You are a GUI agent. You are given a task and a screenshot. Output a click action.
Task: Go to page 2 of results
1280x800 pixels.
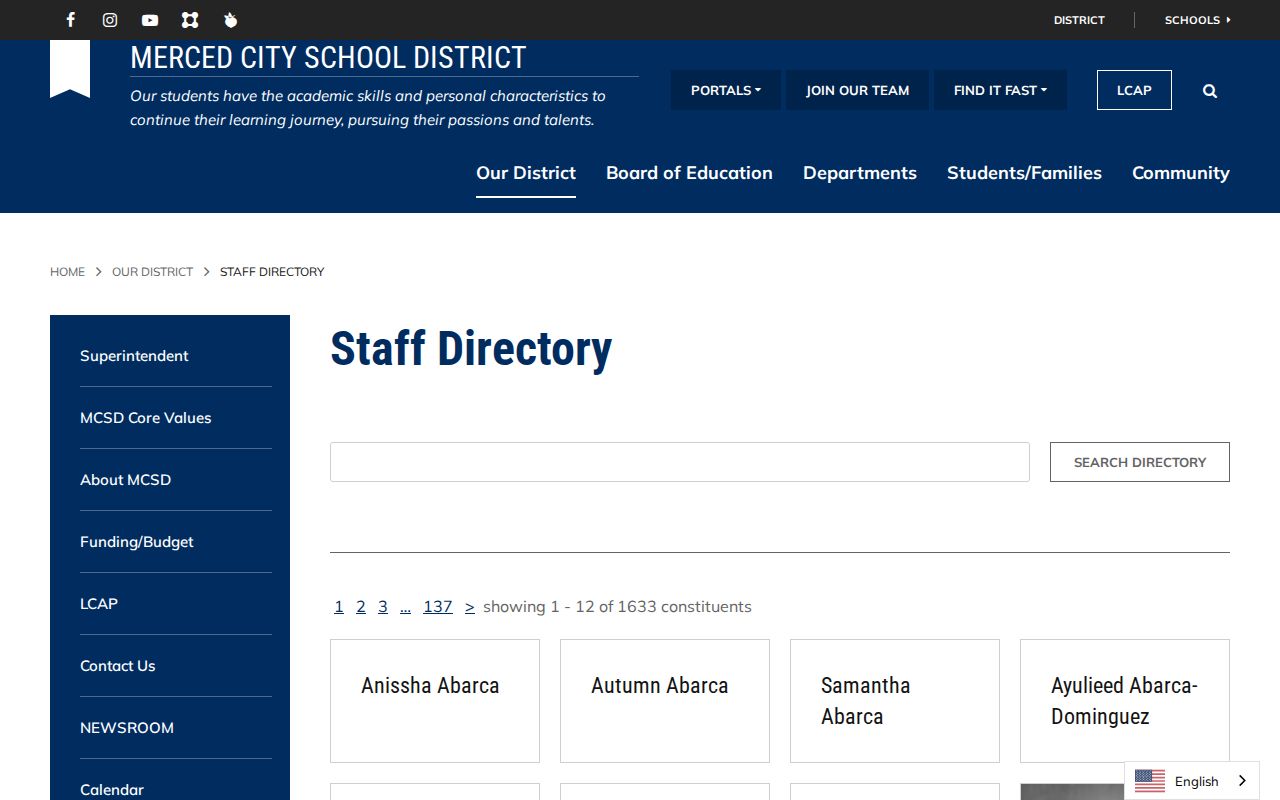click(361, 607)
